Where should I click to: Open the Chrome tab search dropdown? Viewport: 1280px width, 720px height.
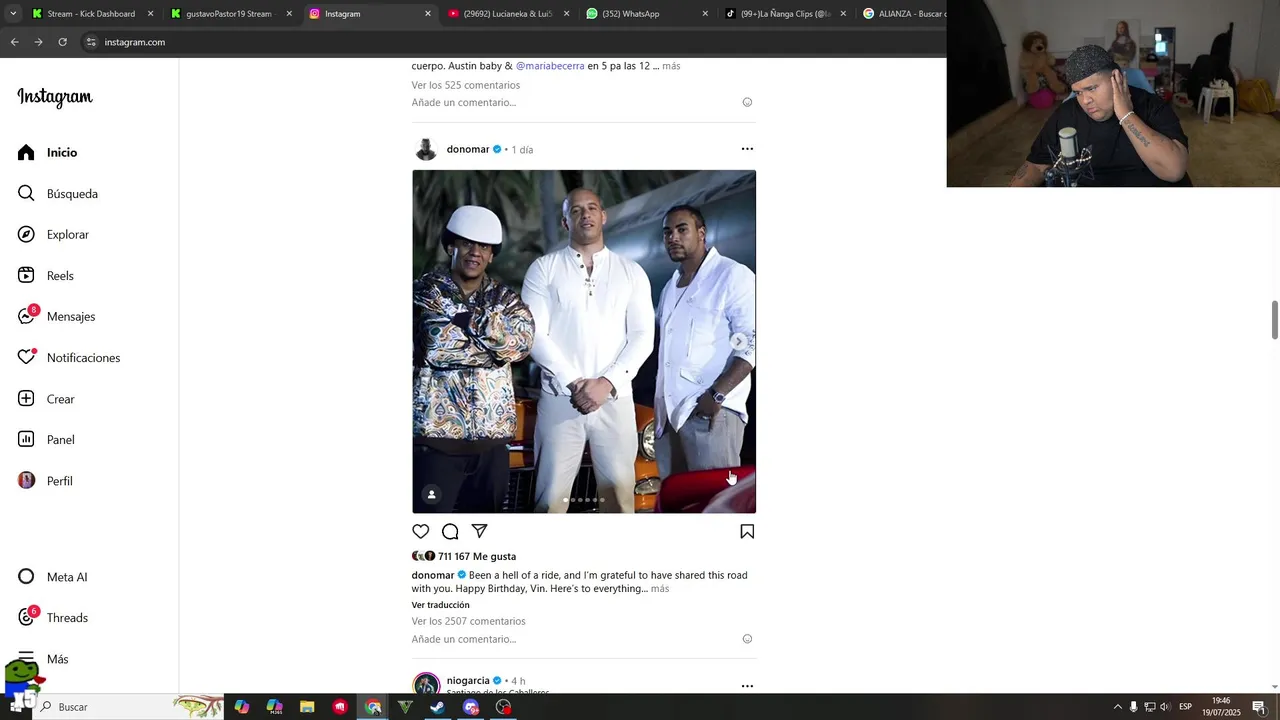pyautogui.click(x=12, y=14)
